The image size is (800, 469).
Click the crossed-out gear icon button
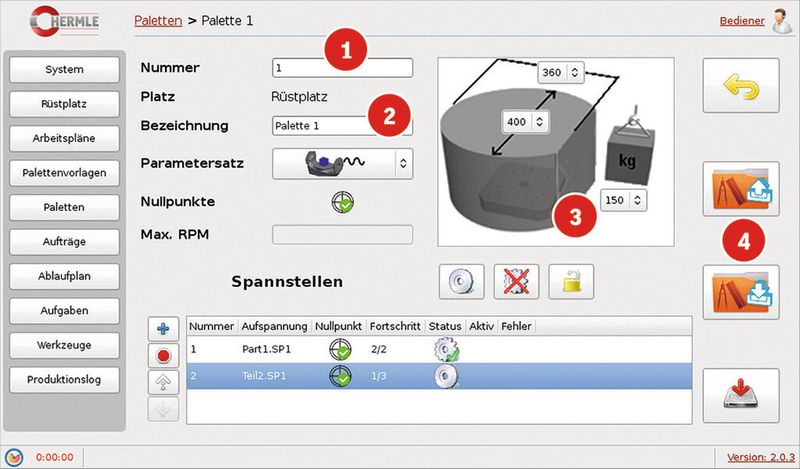coord(516,282)
